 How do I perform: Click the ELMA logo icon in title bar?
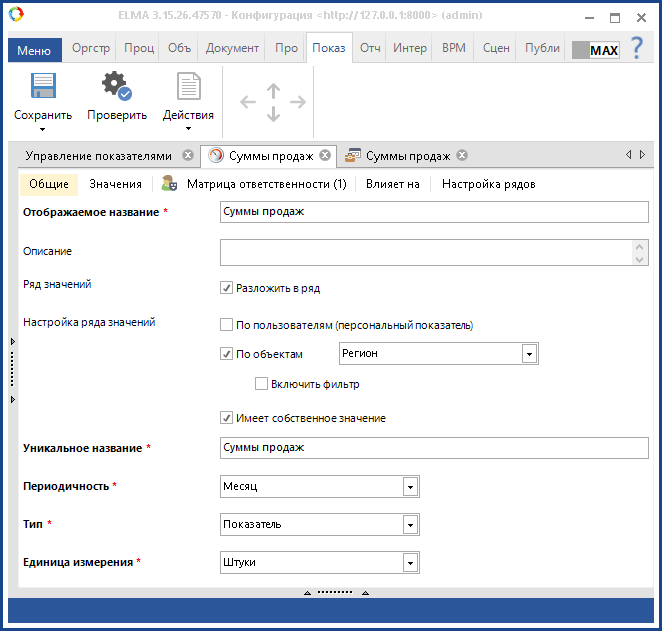[14, 17]
